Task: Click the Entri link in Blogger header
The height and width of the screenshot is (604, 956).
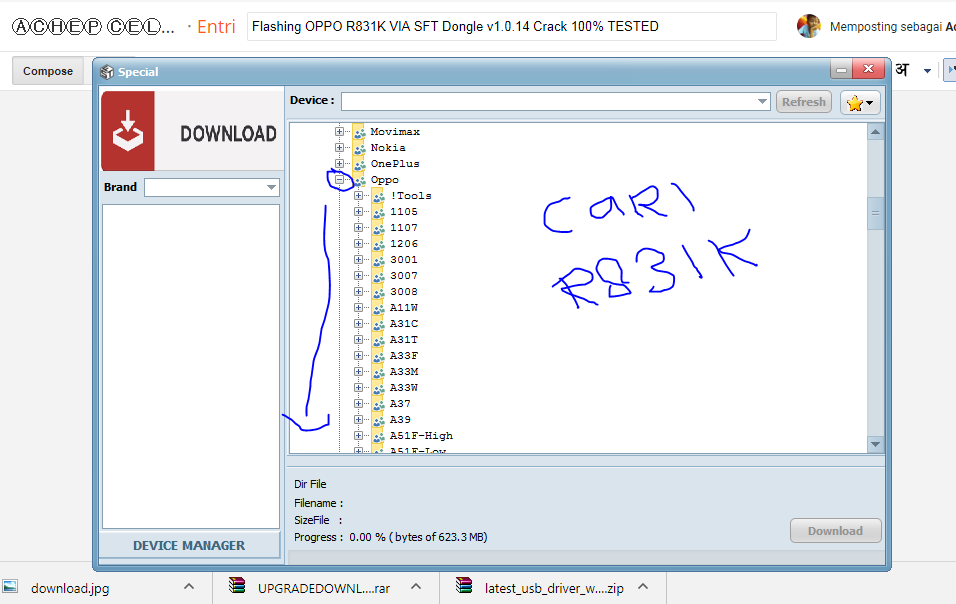Action: click(x=216, y=27)
